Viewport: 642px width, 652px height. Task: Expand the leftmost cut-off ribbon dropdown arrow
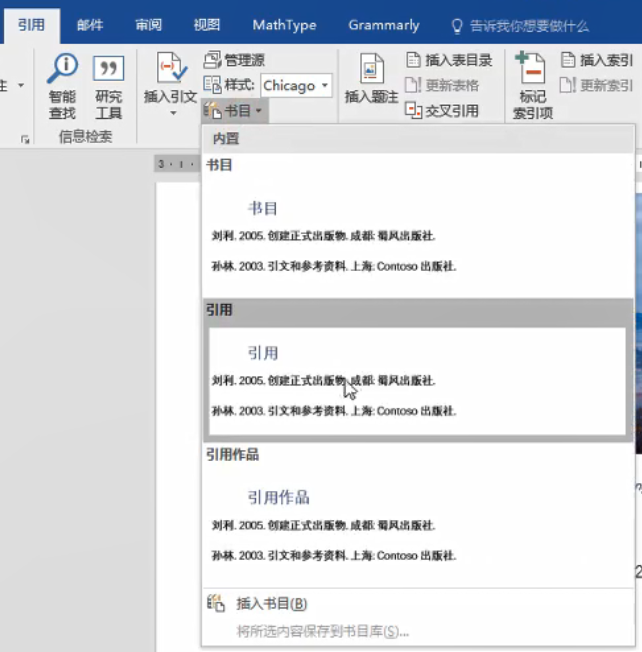pos(21,85)
